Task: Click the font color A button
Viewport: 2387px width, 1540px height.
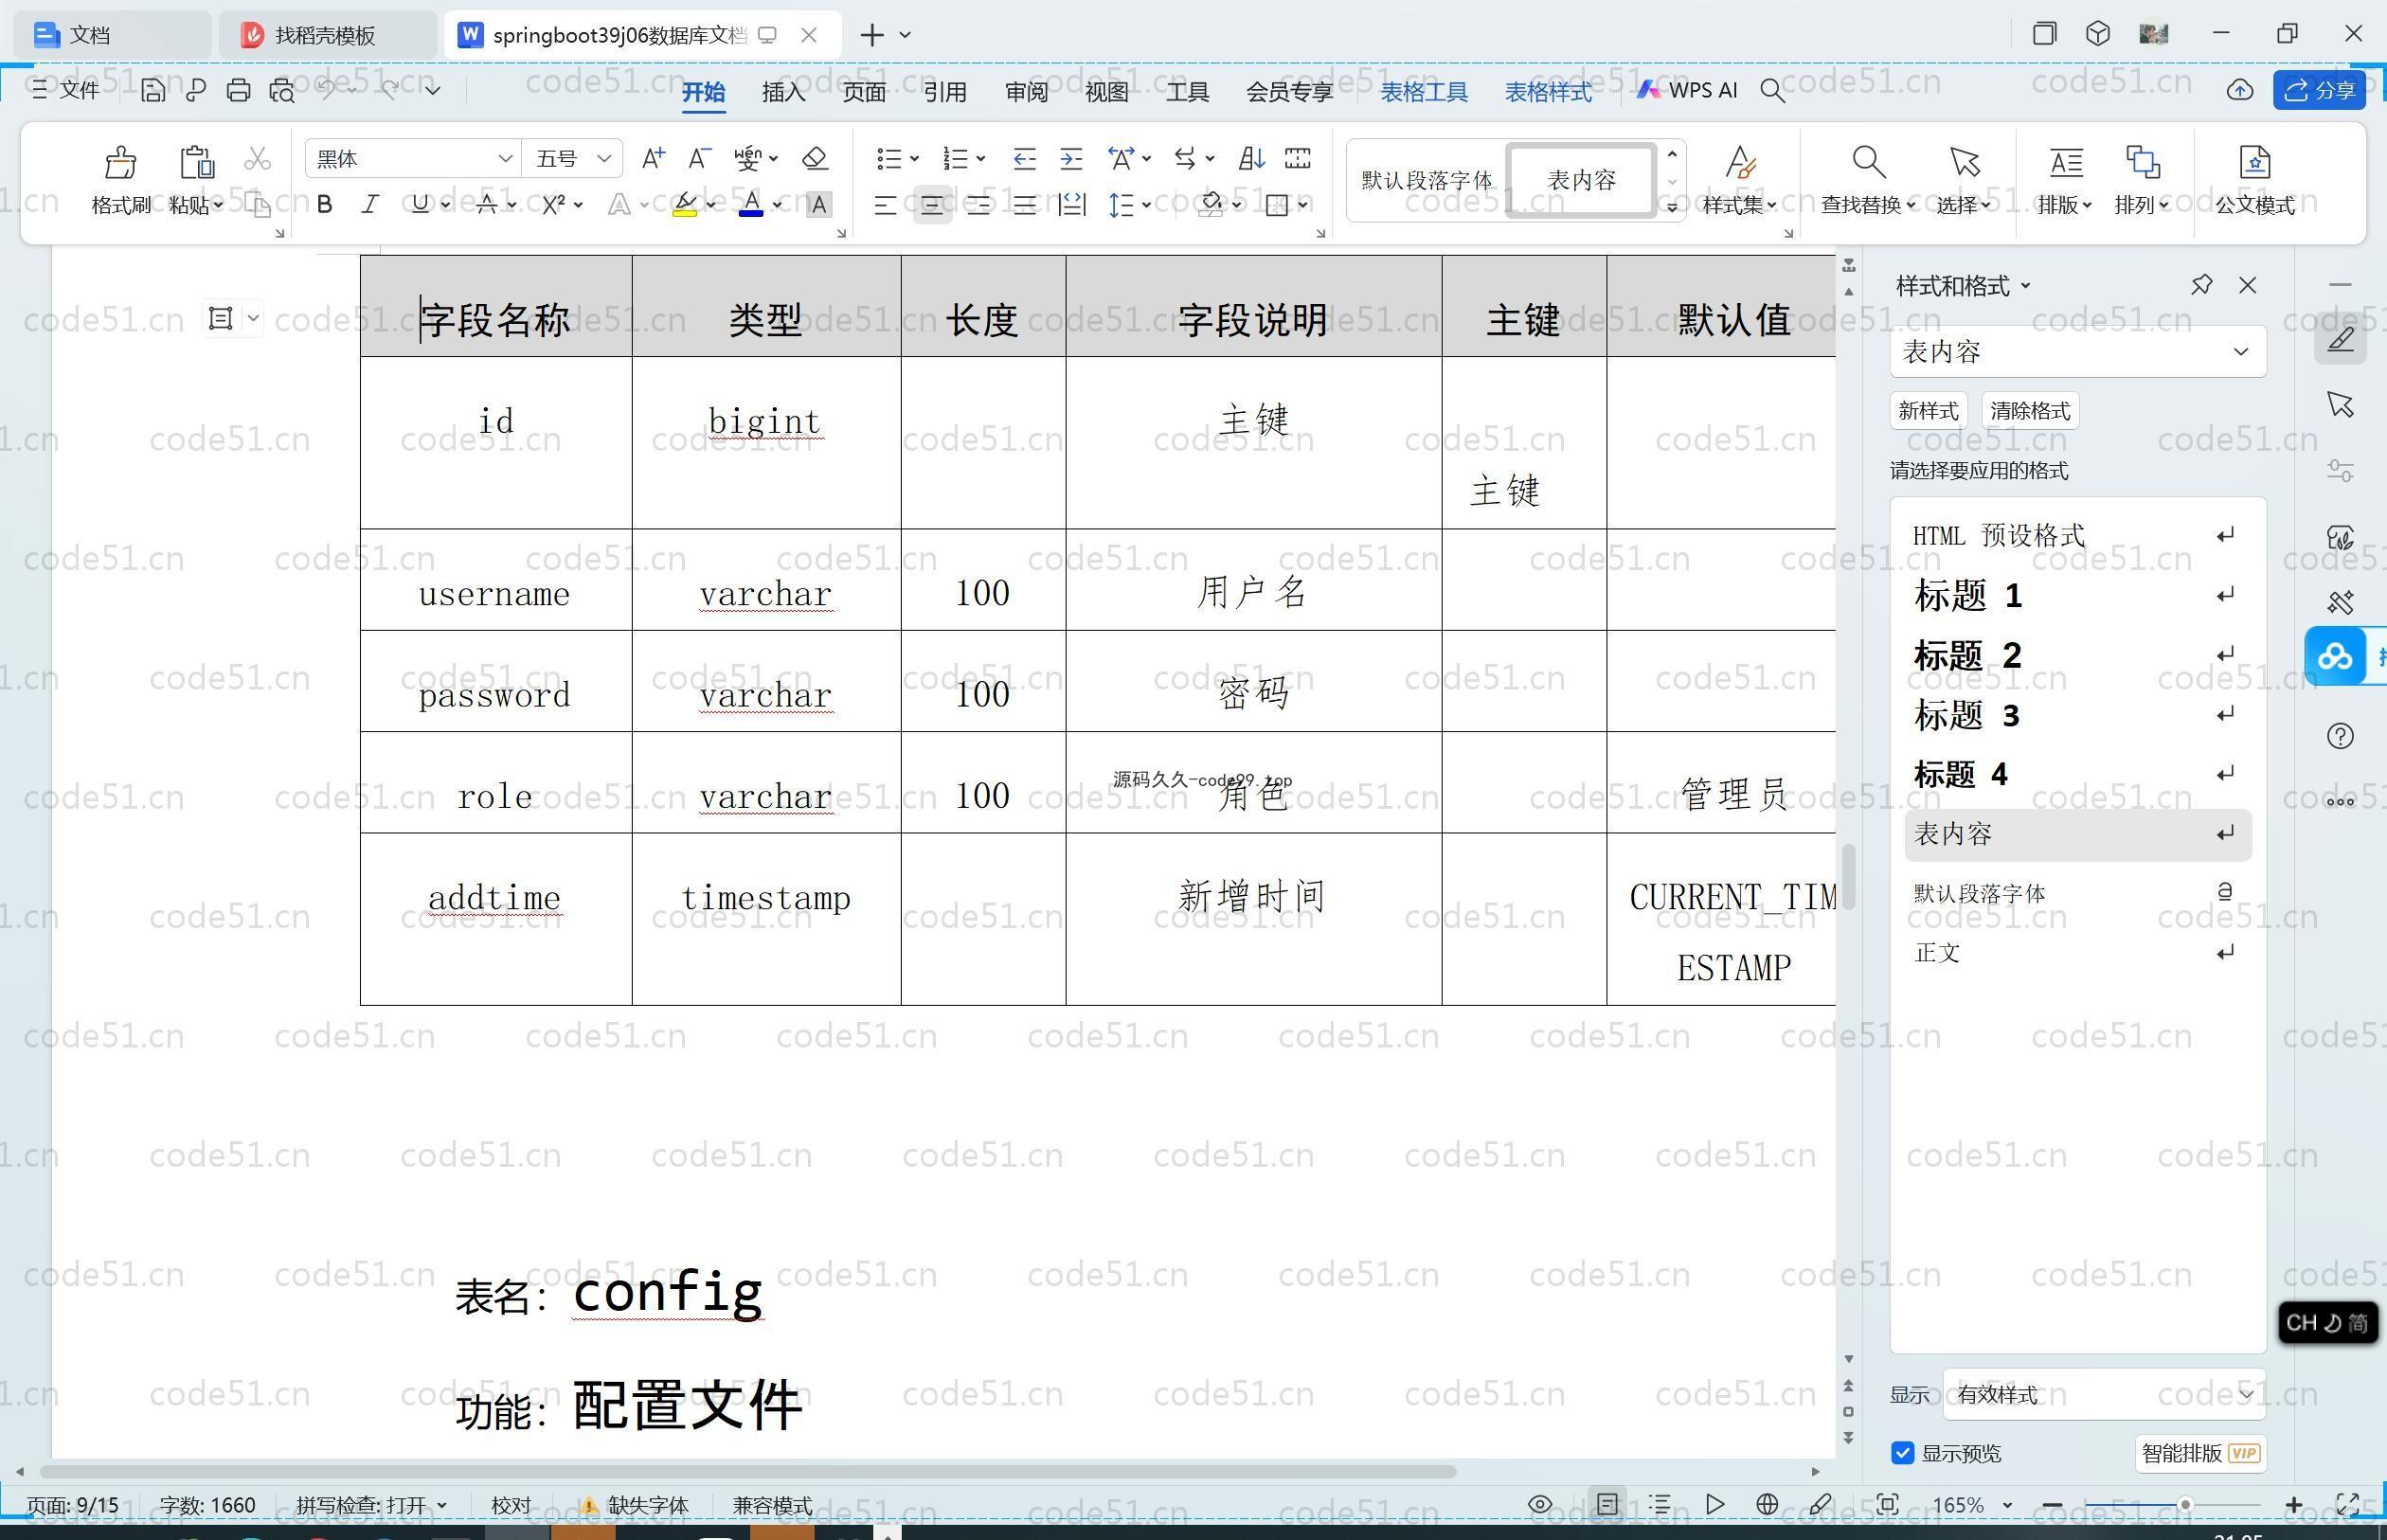Action: pyautogui.click(x=751, y=205)
